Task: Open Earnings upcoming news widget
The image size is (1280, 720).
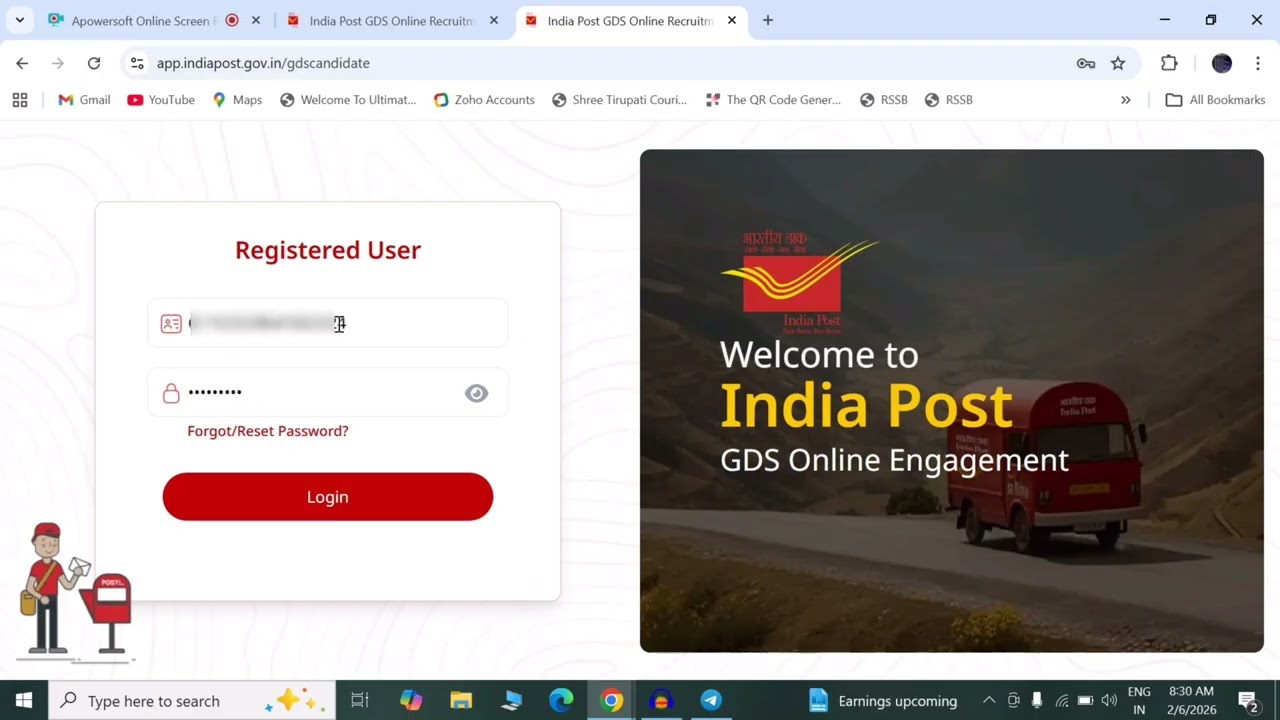Action: 883,701
